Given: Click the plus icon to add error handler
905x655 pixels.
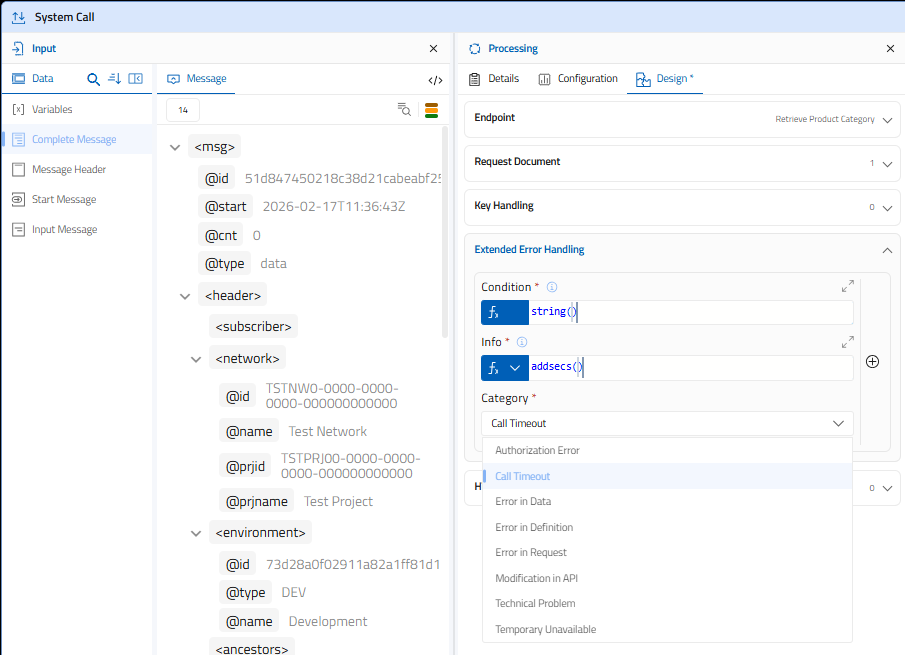Looking at the screenshot, I should tap(872, 362).
